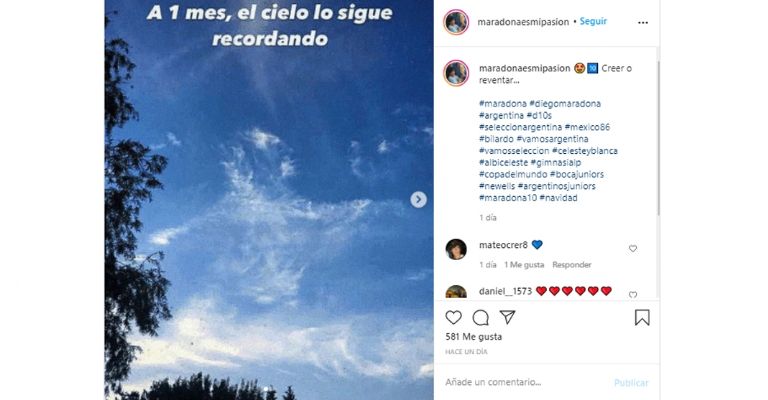The image size is (768, 400).
Task: Go to next photo arrow
Action: [x=418, y=199]
